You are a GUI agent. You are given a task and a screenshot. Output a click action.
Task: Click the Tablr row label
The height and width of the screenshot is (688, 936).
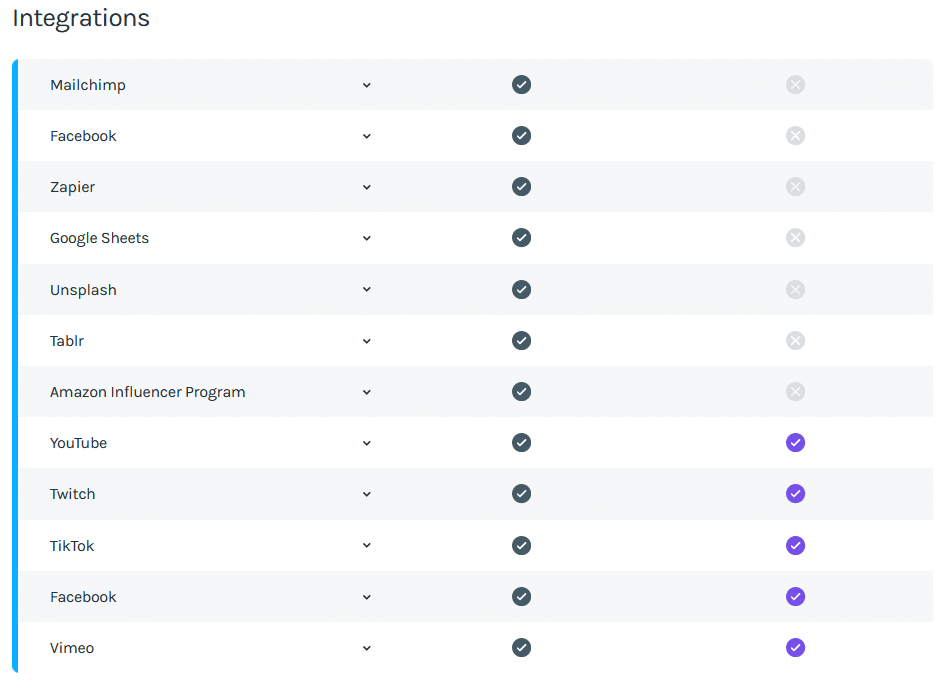pyautogui.click(x=67, y=341)
